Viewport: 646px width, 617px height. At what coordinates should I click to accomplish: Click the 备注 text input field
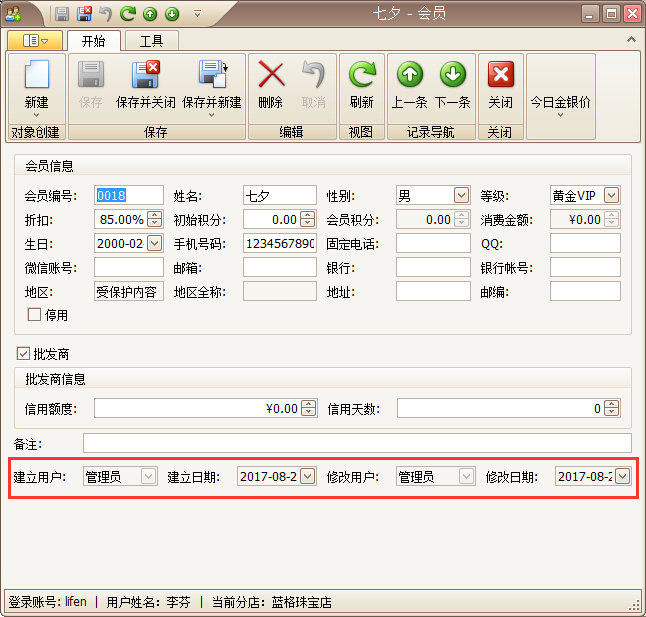pos(357,442)
